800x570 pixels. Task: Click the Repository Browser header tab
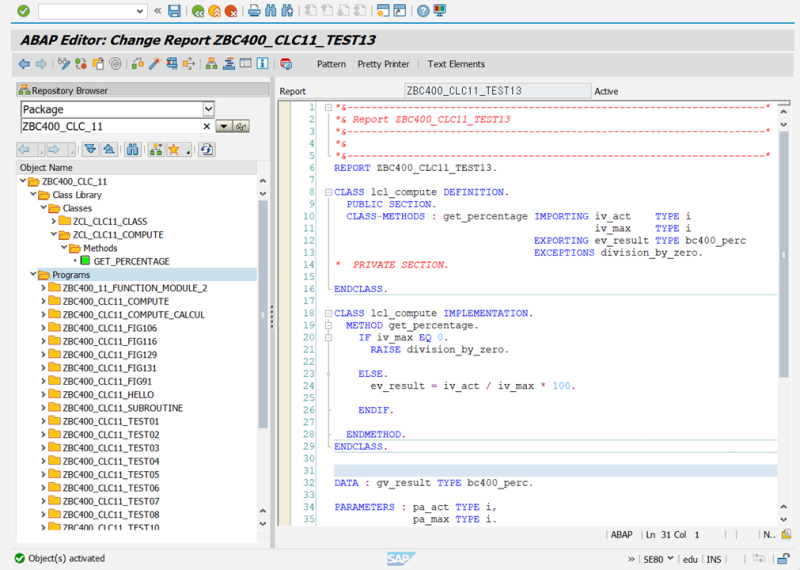(x=142, y=90)
